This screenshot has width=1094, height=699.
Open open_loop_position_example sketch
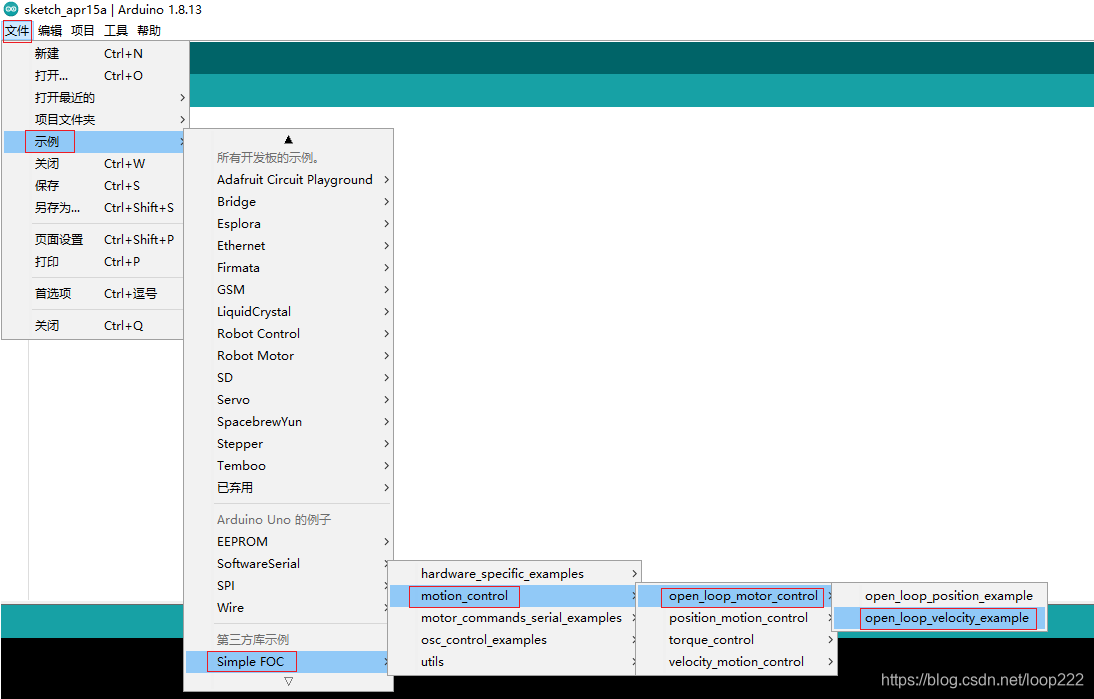click(x=939, y=596)
